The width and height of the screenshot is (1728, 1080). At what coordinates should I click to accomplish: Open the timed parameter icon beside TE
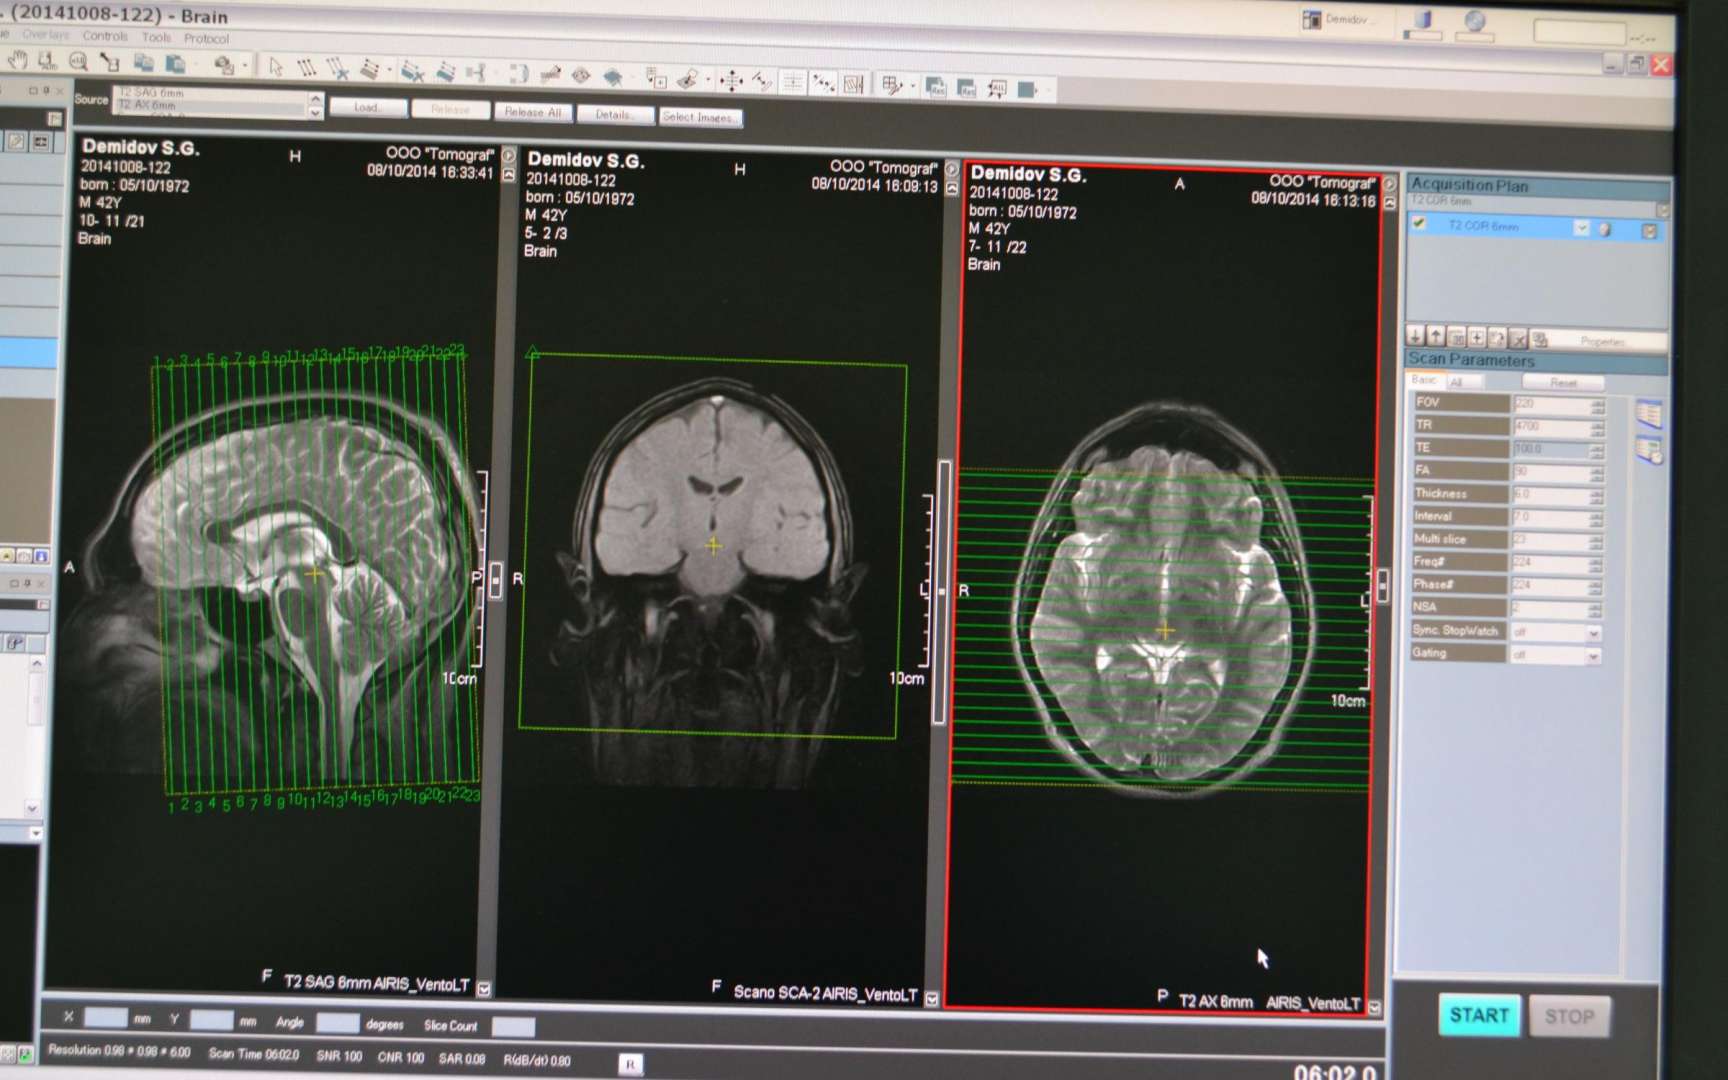[1649, 451]
